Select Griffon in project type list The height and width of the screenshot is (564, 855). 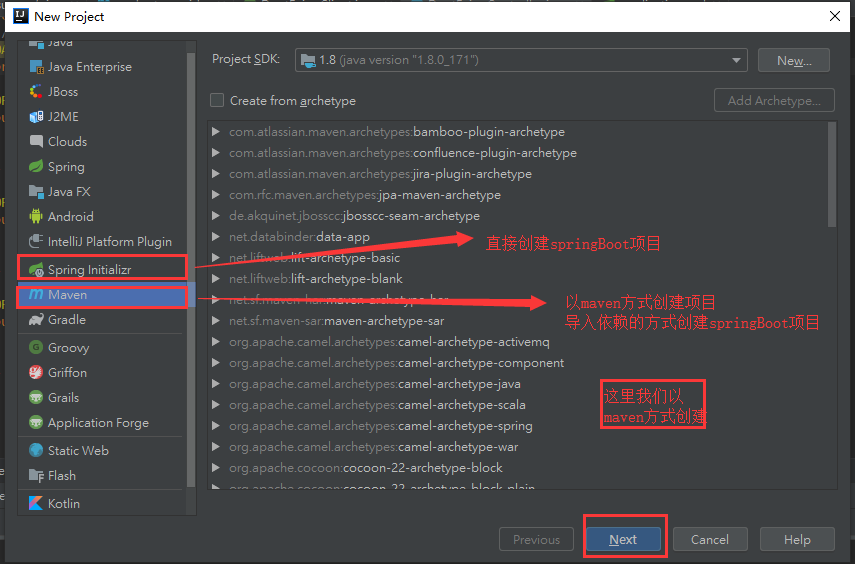[102, 373]
